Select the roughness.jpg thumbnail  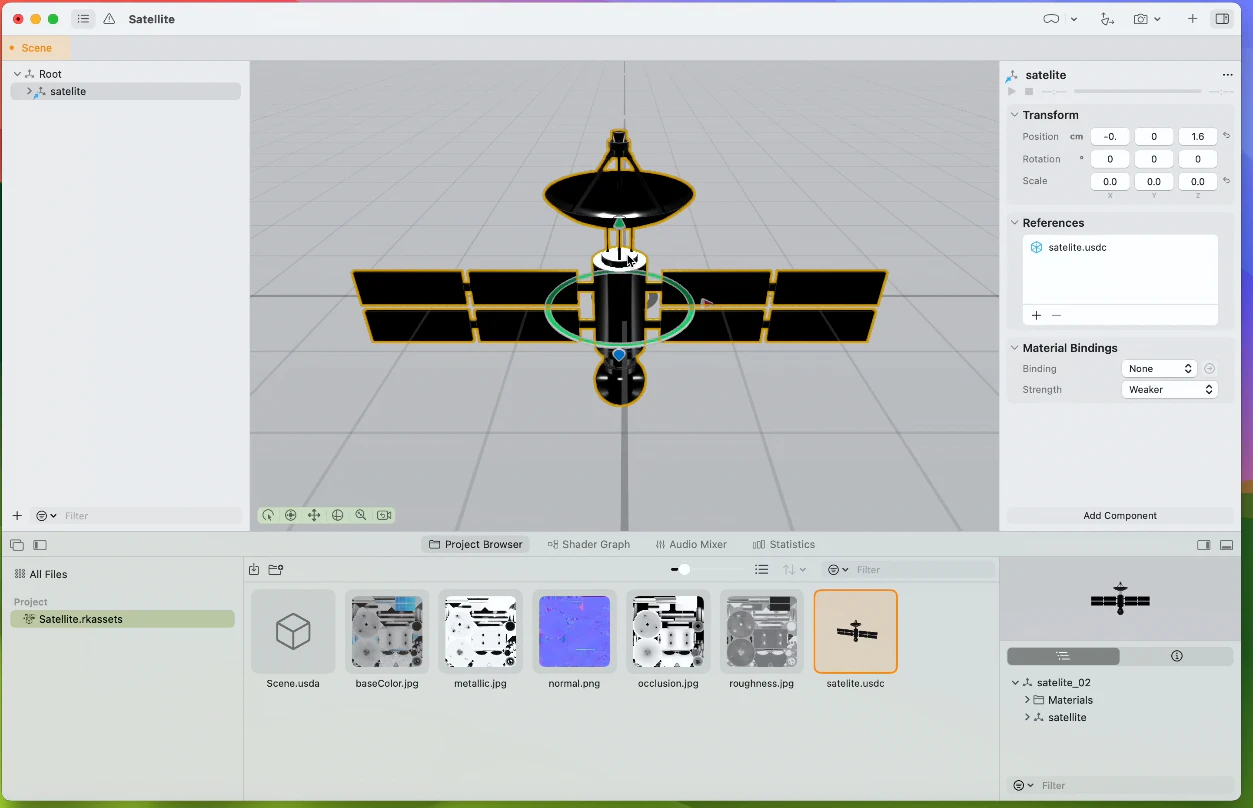[x=762, y=631]
